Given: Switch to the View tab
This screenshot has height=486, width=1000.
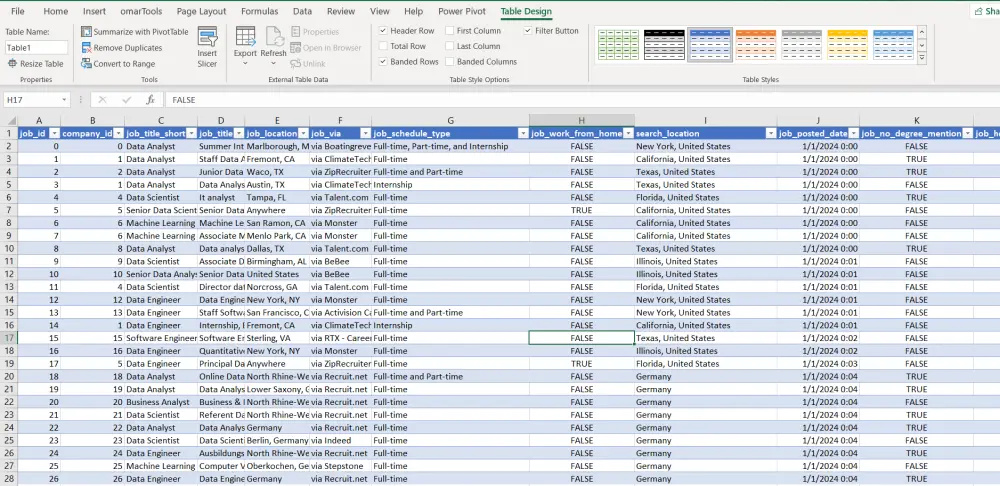Looking at the screenshot, I should (x=379, y=11).
